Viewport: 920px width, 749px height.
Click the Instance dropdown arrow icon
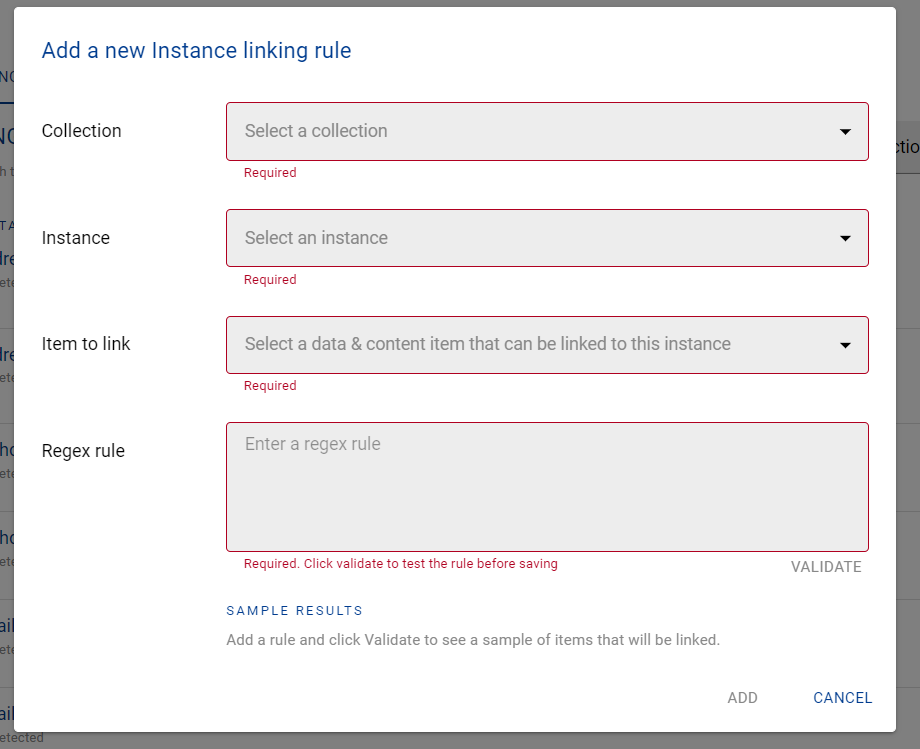click(845, 239)
